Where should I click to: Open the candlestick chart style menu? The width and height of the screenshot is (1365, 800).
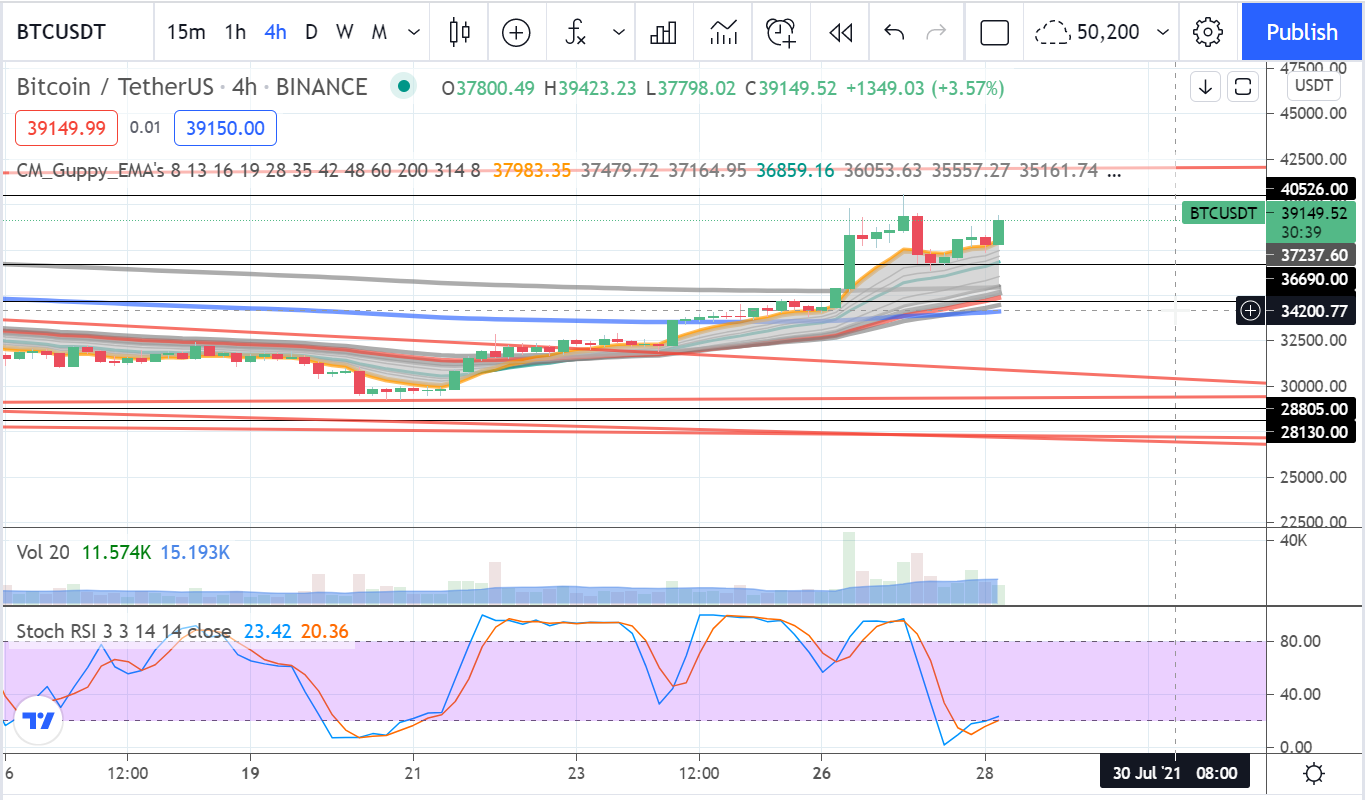(460, 32)
